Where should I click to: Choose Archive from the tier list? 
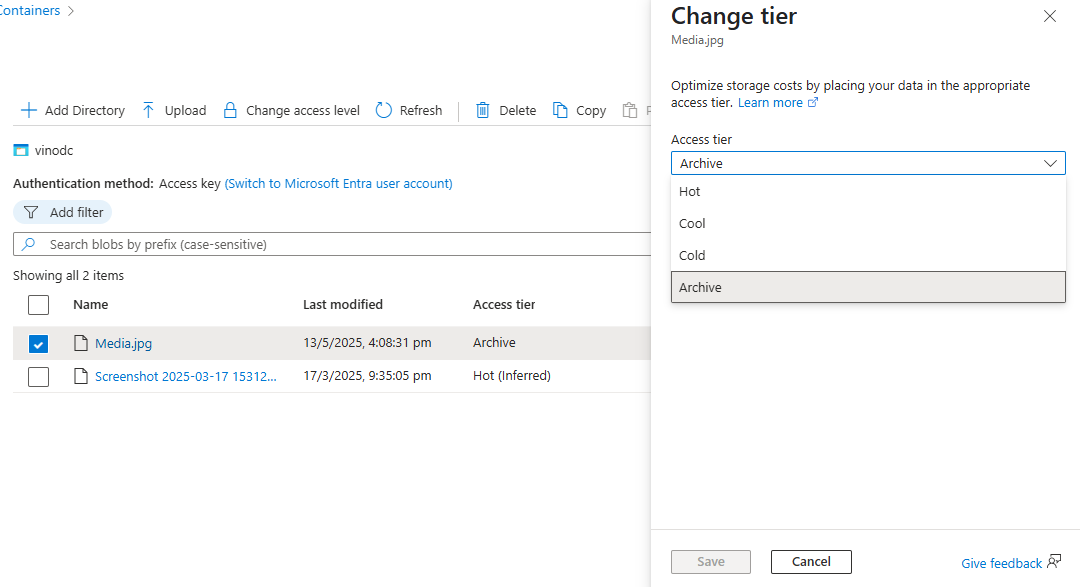(x=868, y=287)
